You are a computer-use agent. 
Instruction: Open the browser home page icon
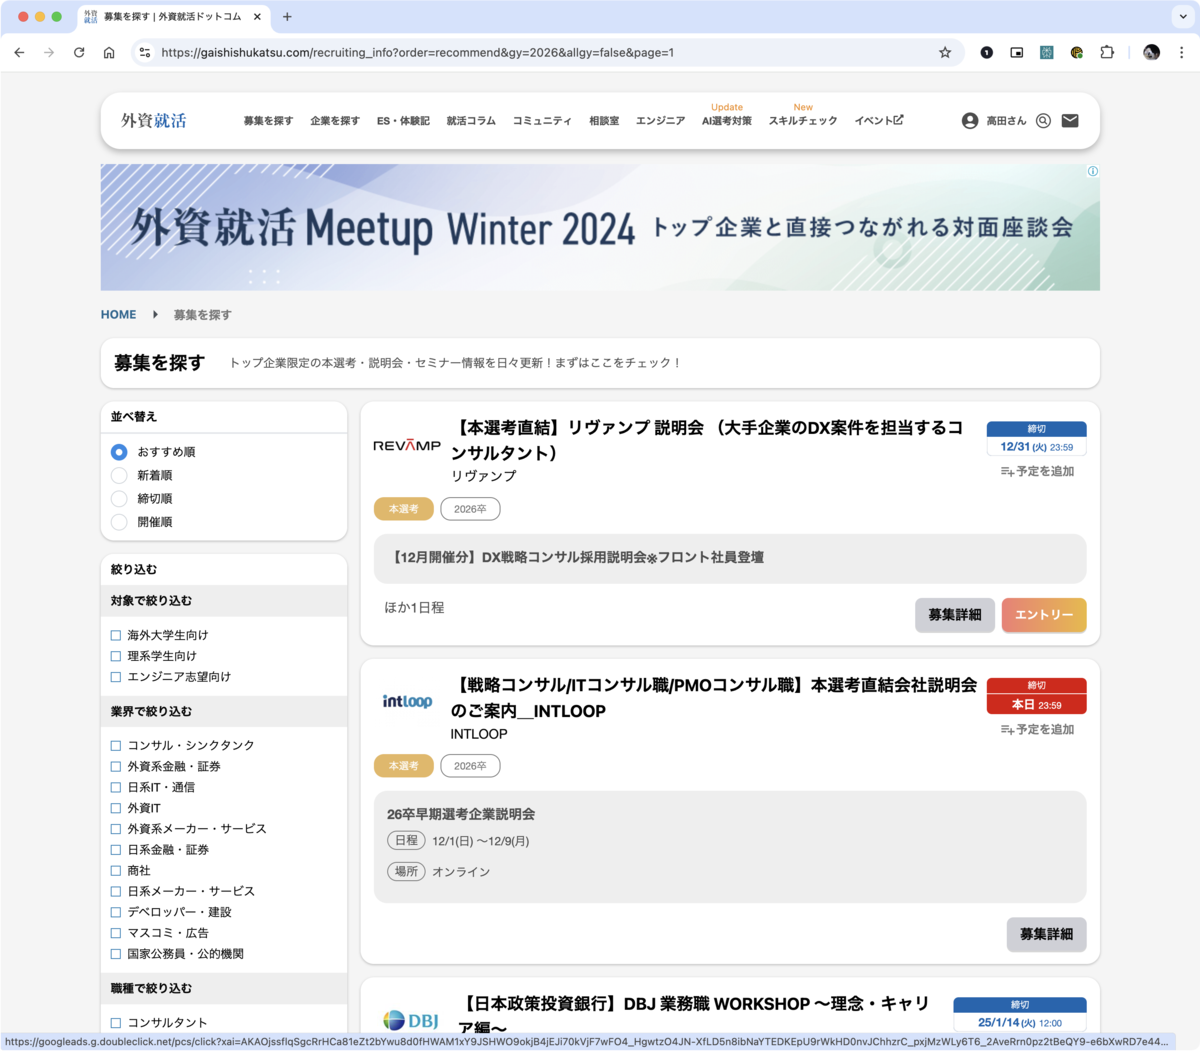(109, 52)
